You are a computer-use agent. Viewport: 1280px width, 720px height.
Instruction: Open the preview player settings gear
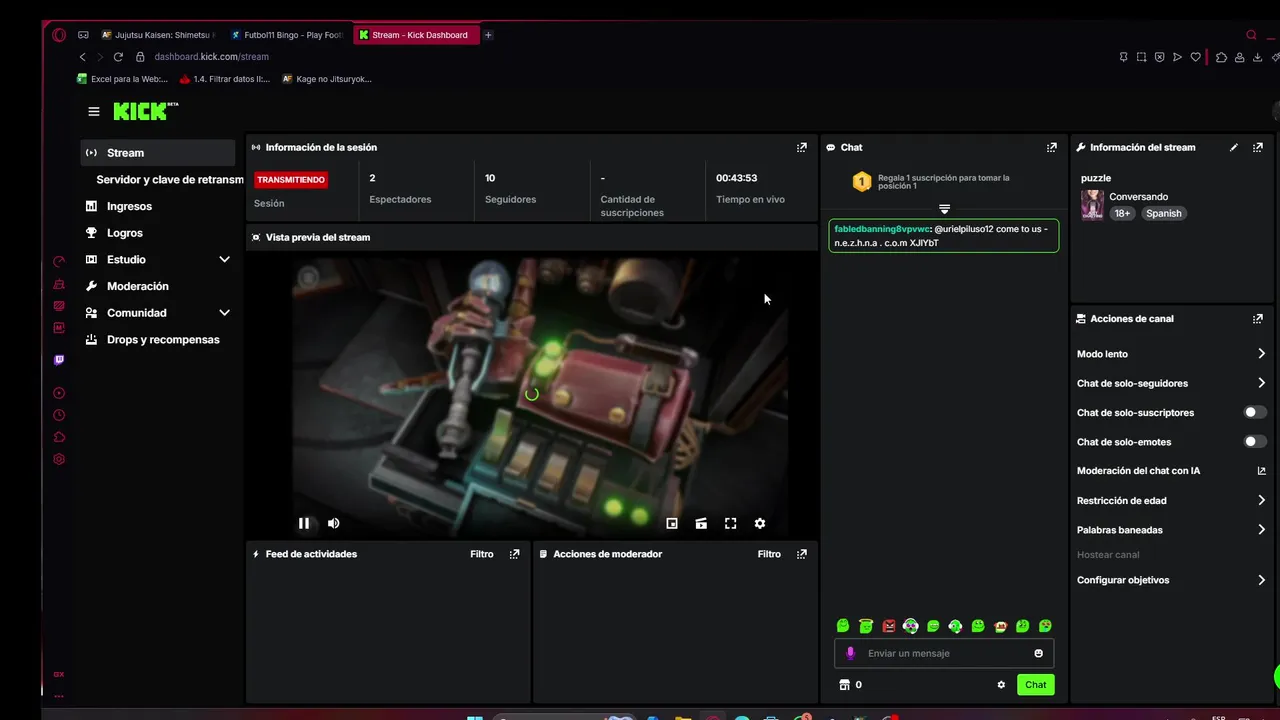[760, 523]
